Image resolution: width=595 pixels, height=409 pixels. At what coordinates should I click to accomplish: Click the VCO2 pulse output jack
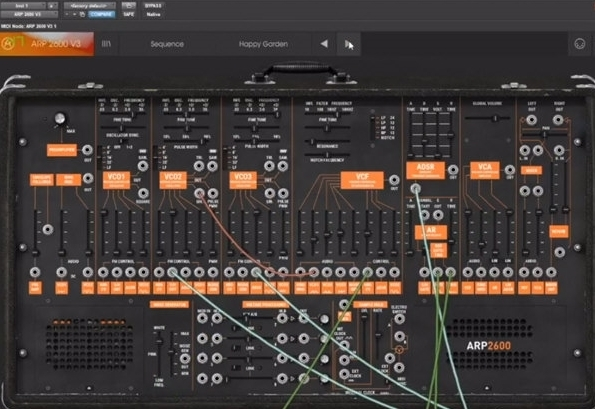(213, 193)
